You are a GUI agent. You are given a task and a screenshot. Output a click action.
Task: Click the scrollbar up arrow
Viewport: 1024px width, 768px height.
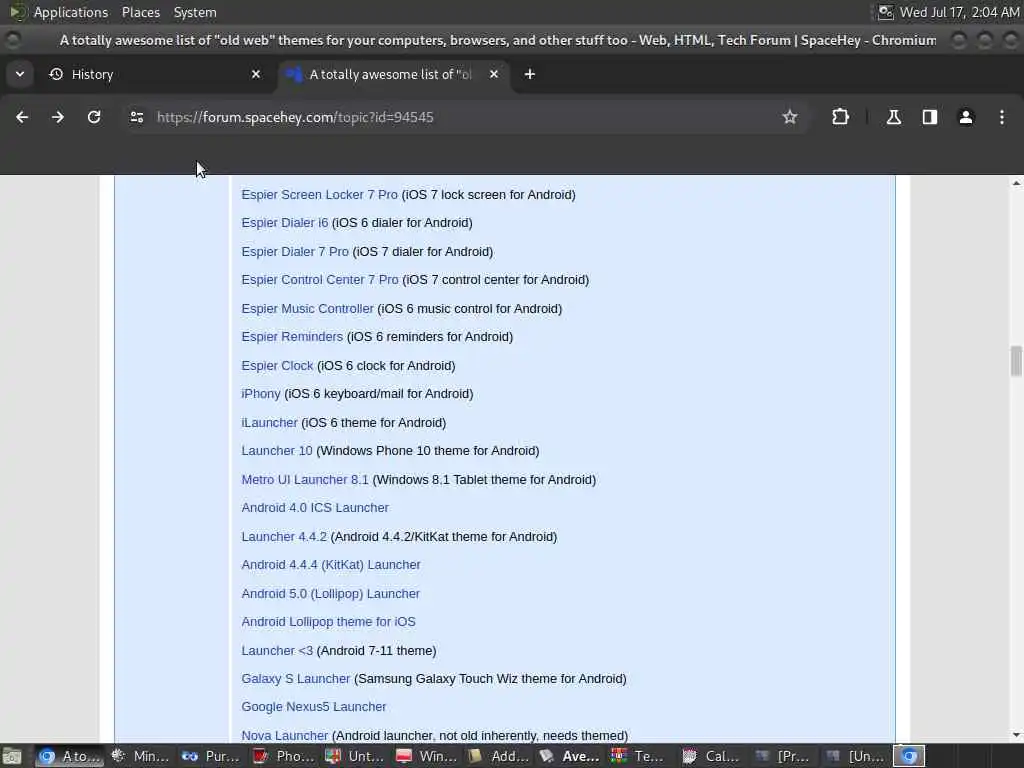tap(1016, 184)
